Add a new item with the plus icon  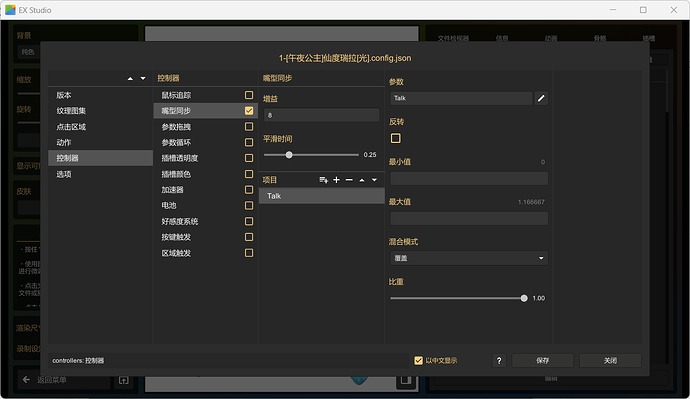[336, 180]
